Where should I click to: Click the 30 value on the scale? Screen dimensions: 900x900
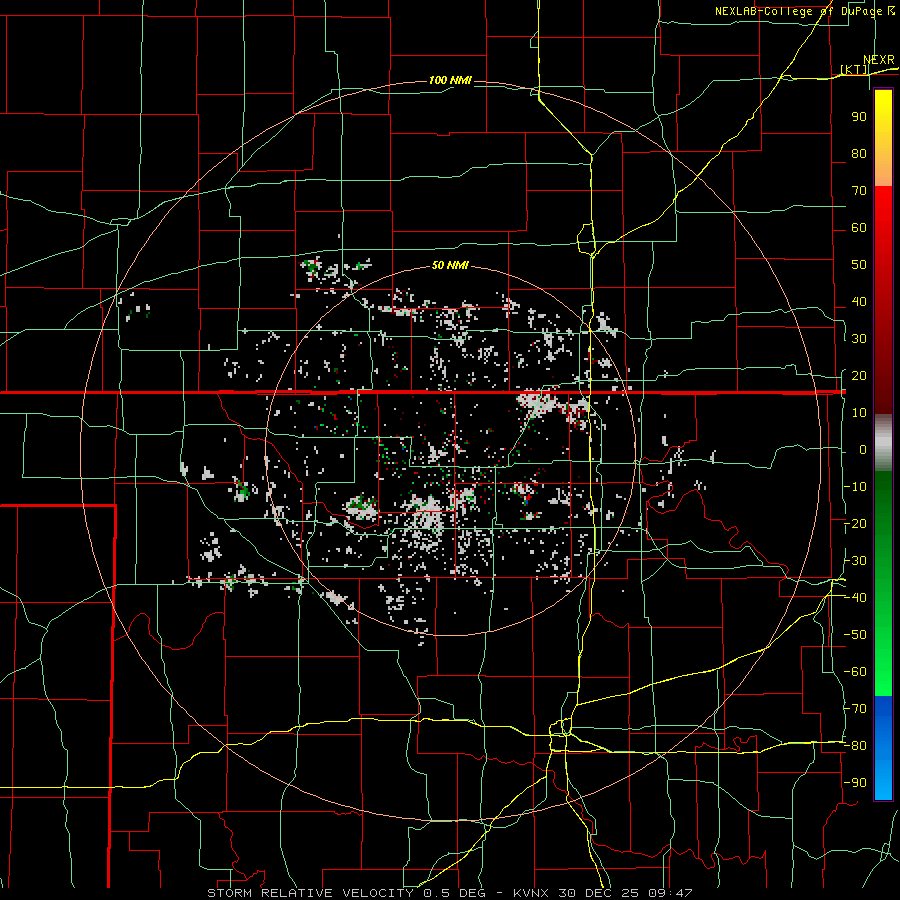[x=859, y=339]
